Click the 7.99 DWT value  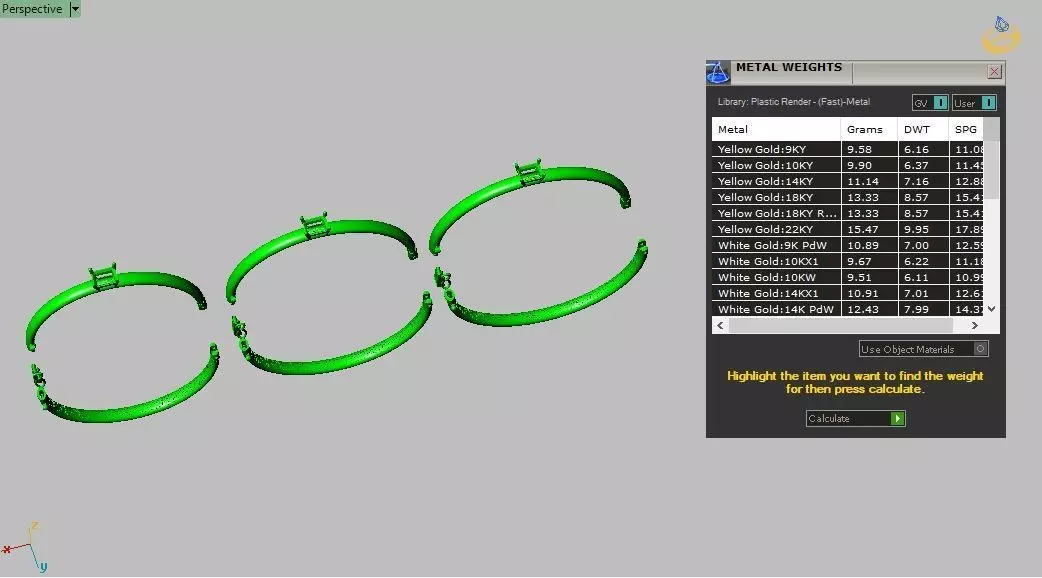(x=916, y=309)
